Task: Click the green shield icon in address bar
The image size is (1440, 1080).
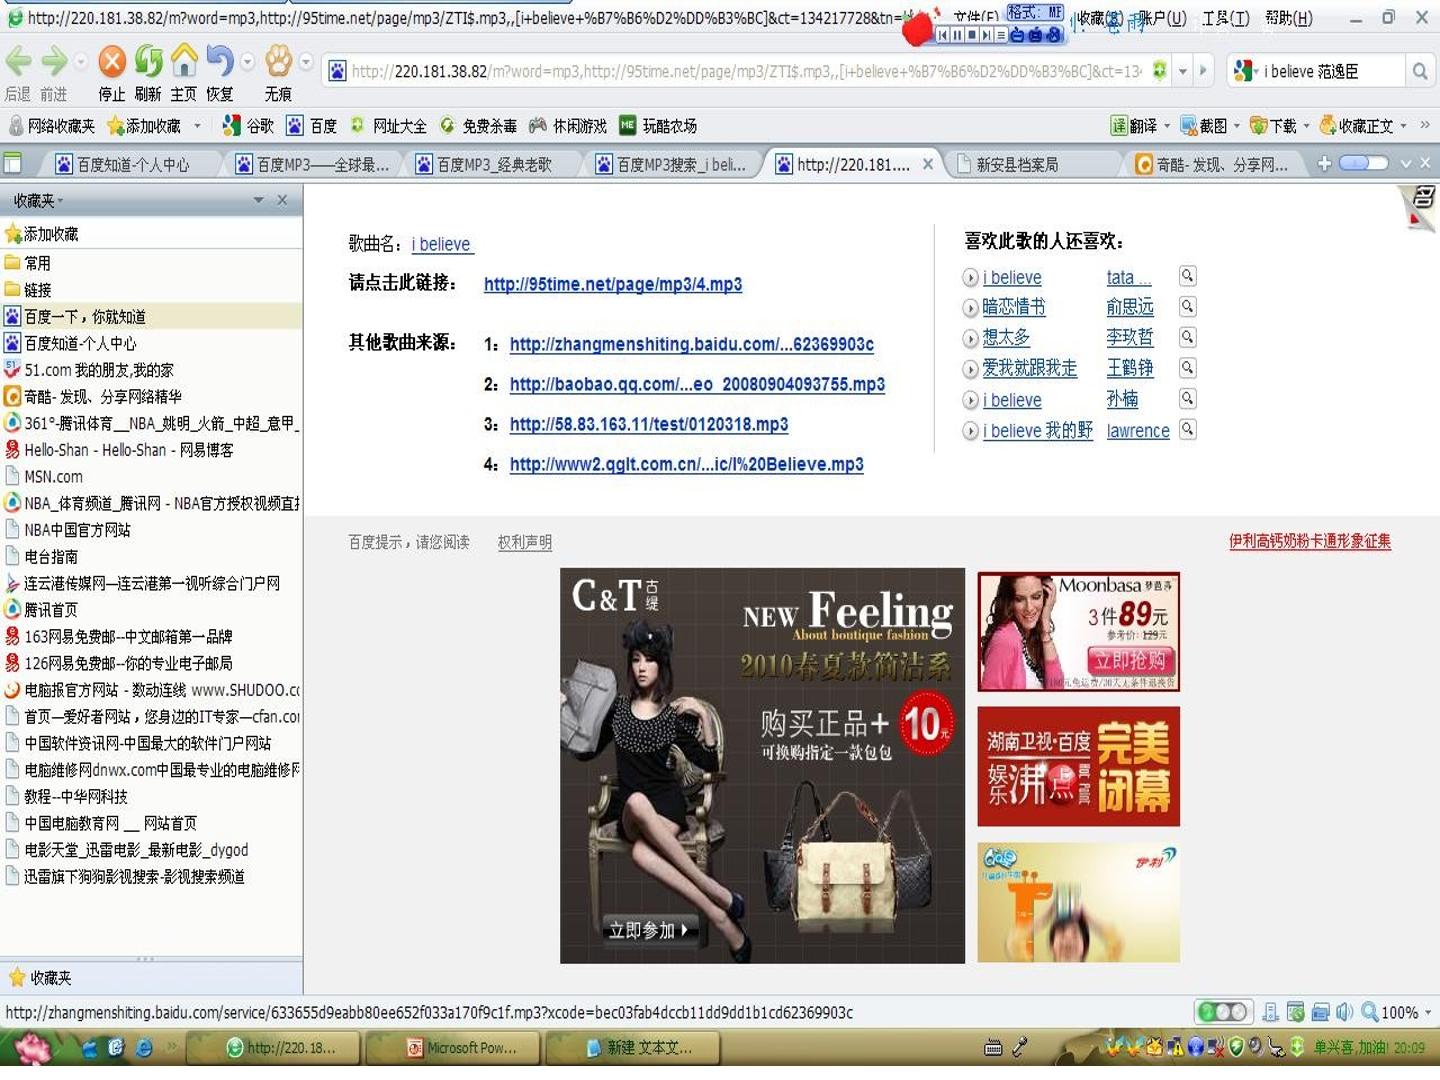Action: coord(1159,71)
